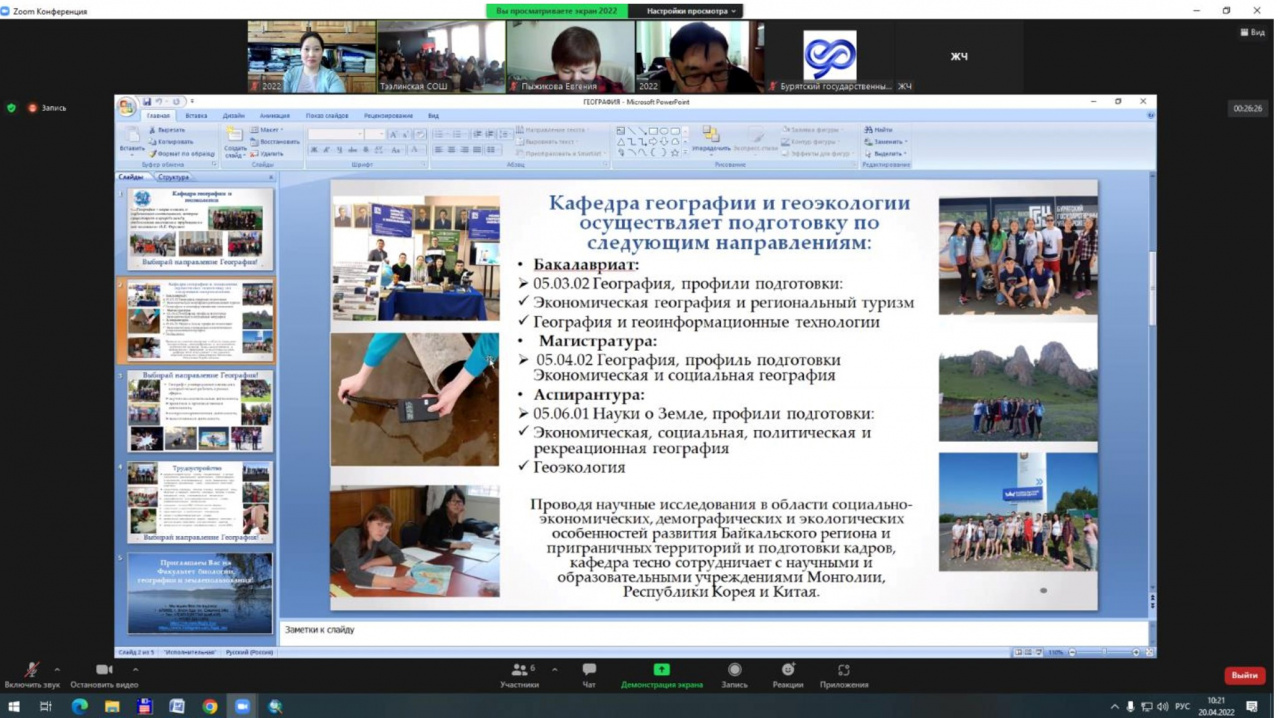The width and height of the screenshot is (1280, 718).
Task: Unmute microphone with Включить звук icon
Action: click(31, 670)
